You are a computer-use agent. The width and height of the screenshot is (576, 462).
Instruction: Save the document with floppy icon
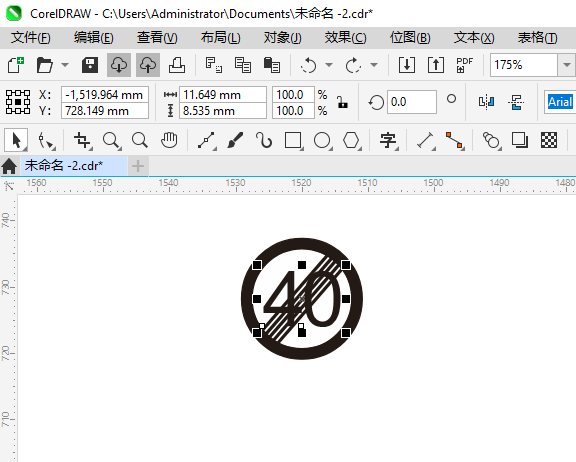pyautogui.click(x=90, y=65)
